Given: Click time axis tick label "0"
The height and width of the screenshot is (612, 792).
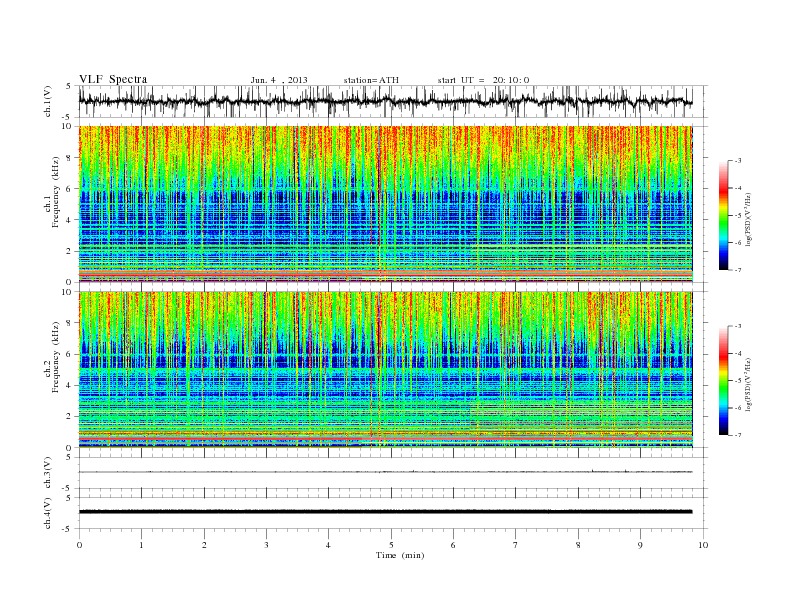Looking at the screenshot, I should (79, 545).
